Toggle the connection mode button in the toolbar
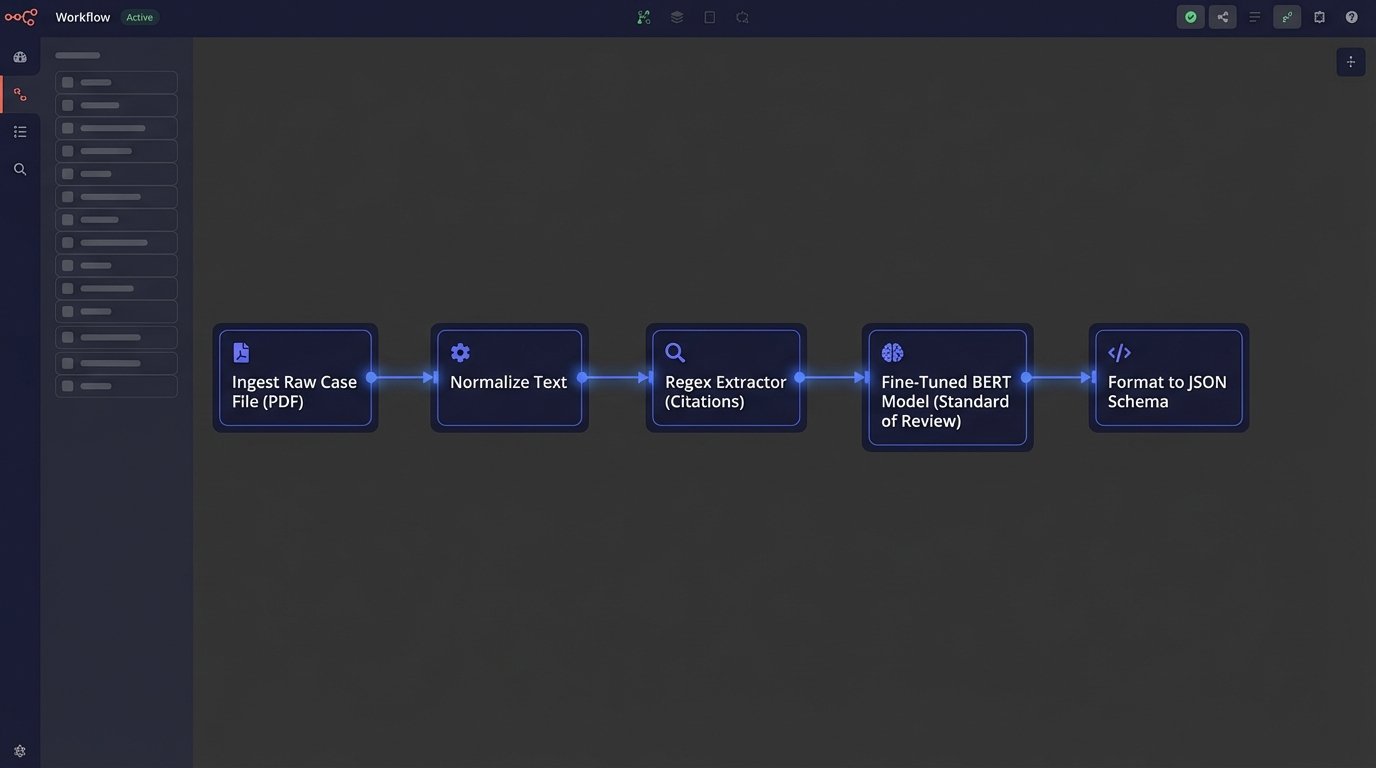 click(1287, 17)
